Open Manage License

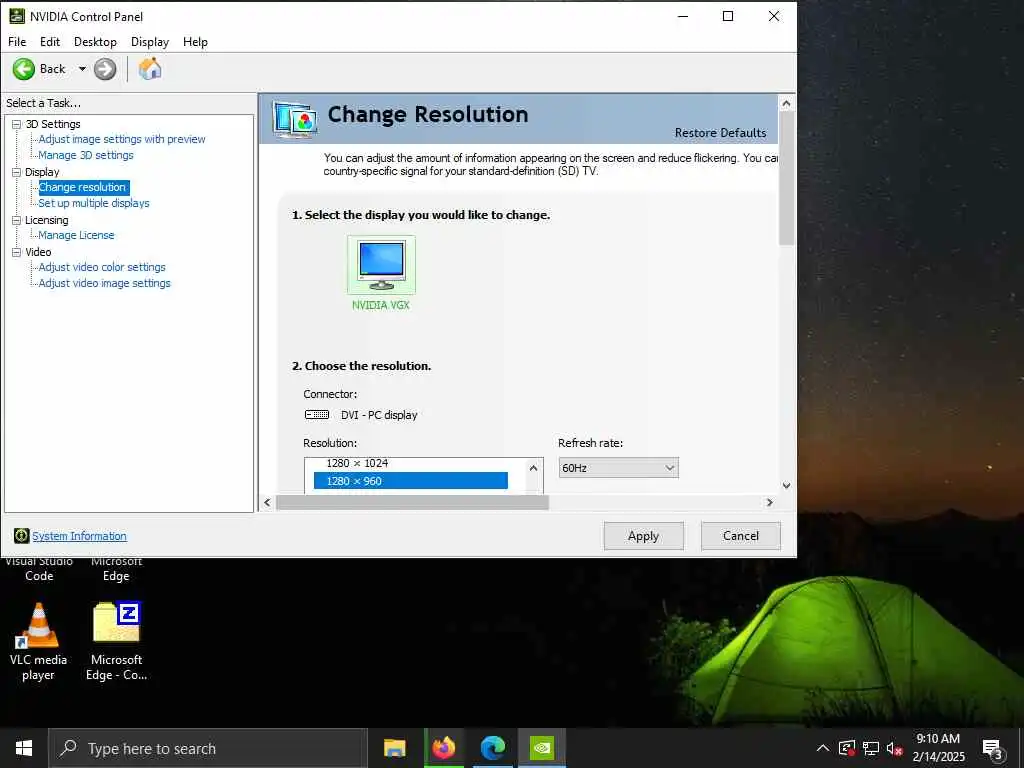point(76,235)
